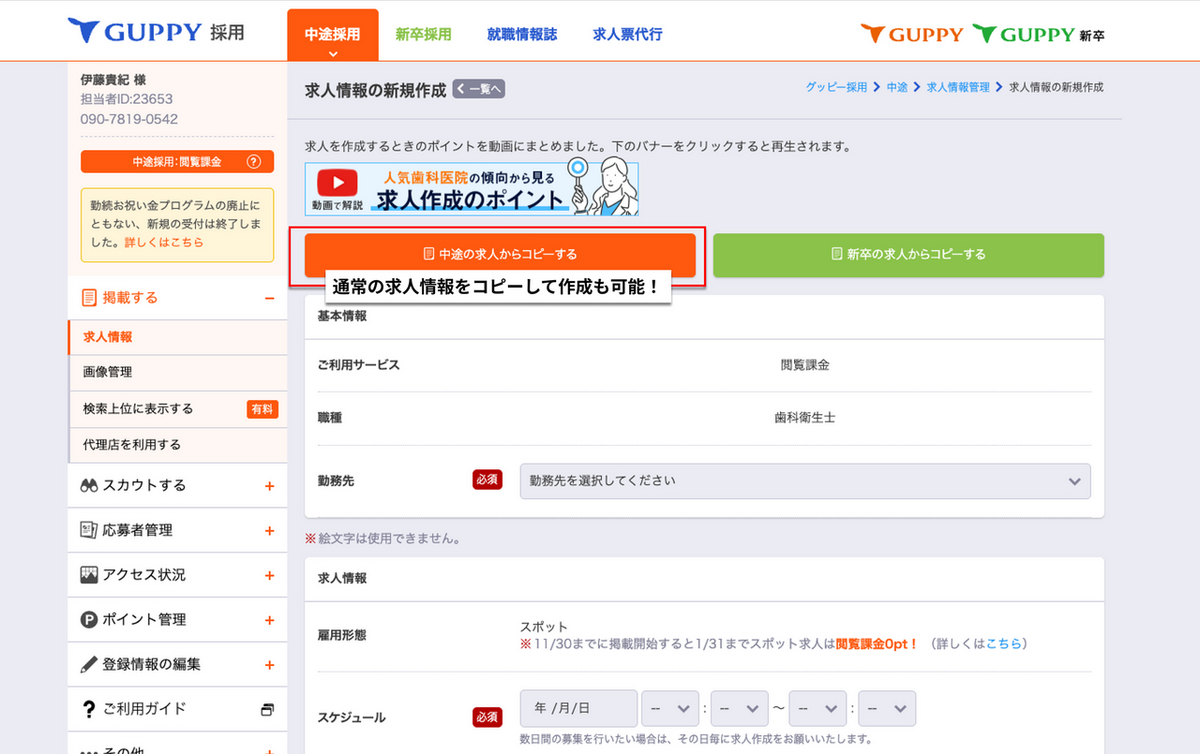This screenshot has width=1200, height=754.
Task: Click the P icon for ポイント管理
Action: pos(88,620)
